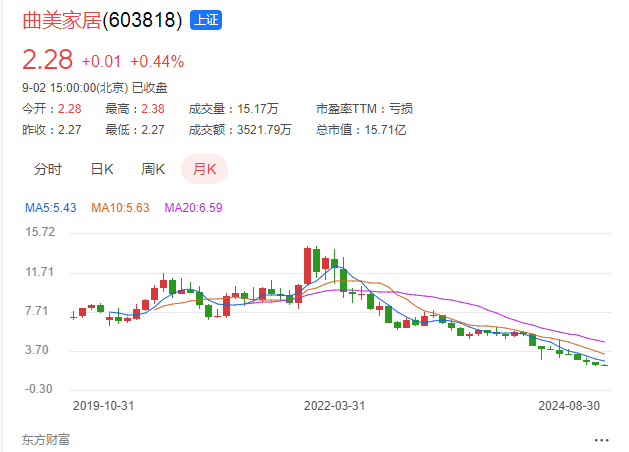Click the 上证 exchange badge
The height and width of the screenshot is (452, 629).
pyautogui.click(x=206, y=20)
